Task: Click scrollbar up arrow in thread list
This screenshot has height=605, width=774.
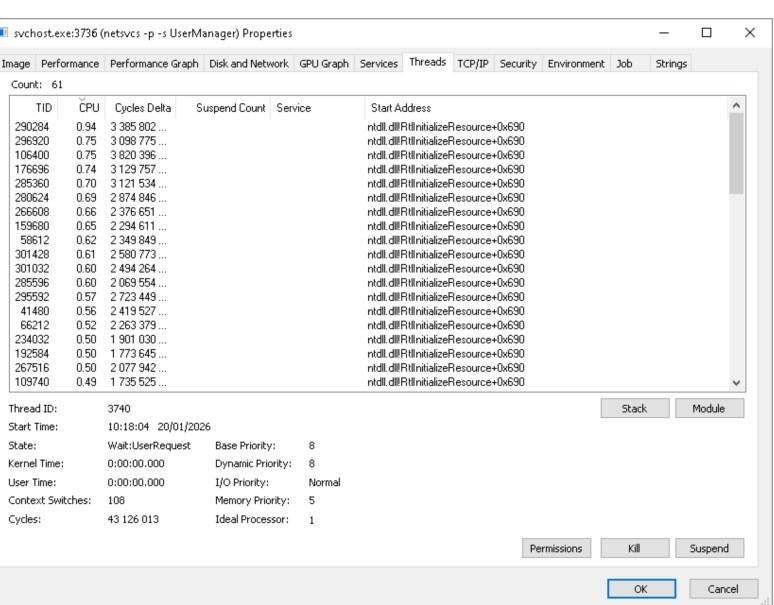Action: [x=736, y=105]
